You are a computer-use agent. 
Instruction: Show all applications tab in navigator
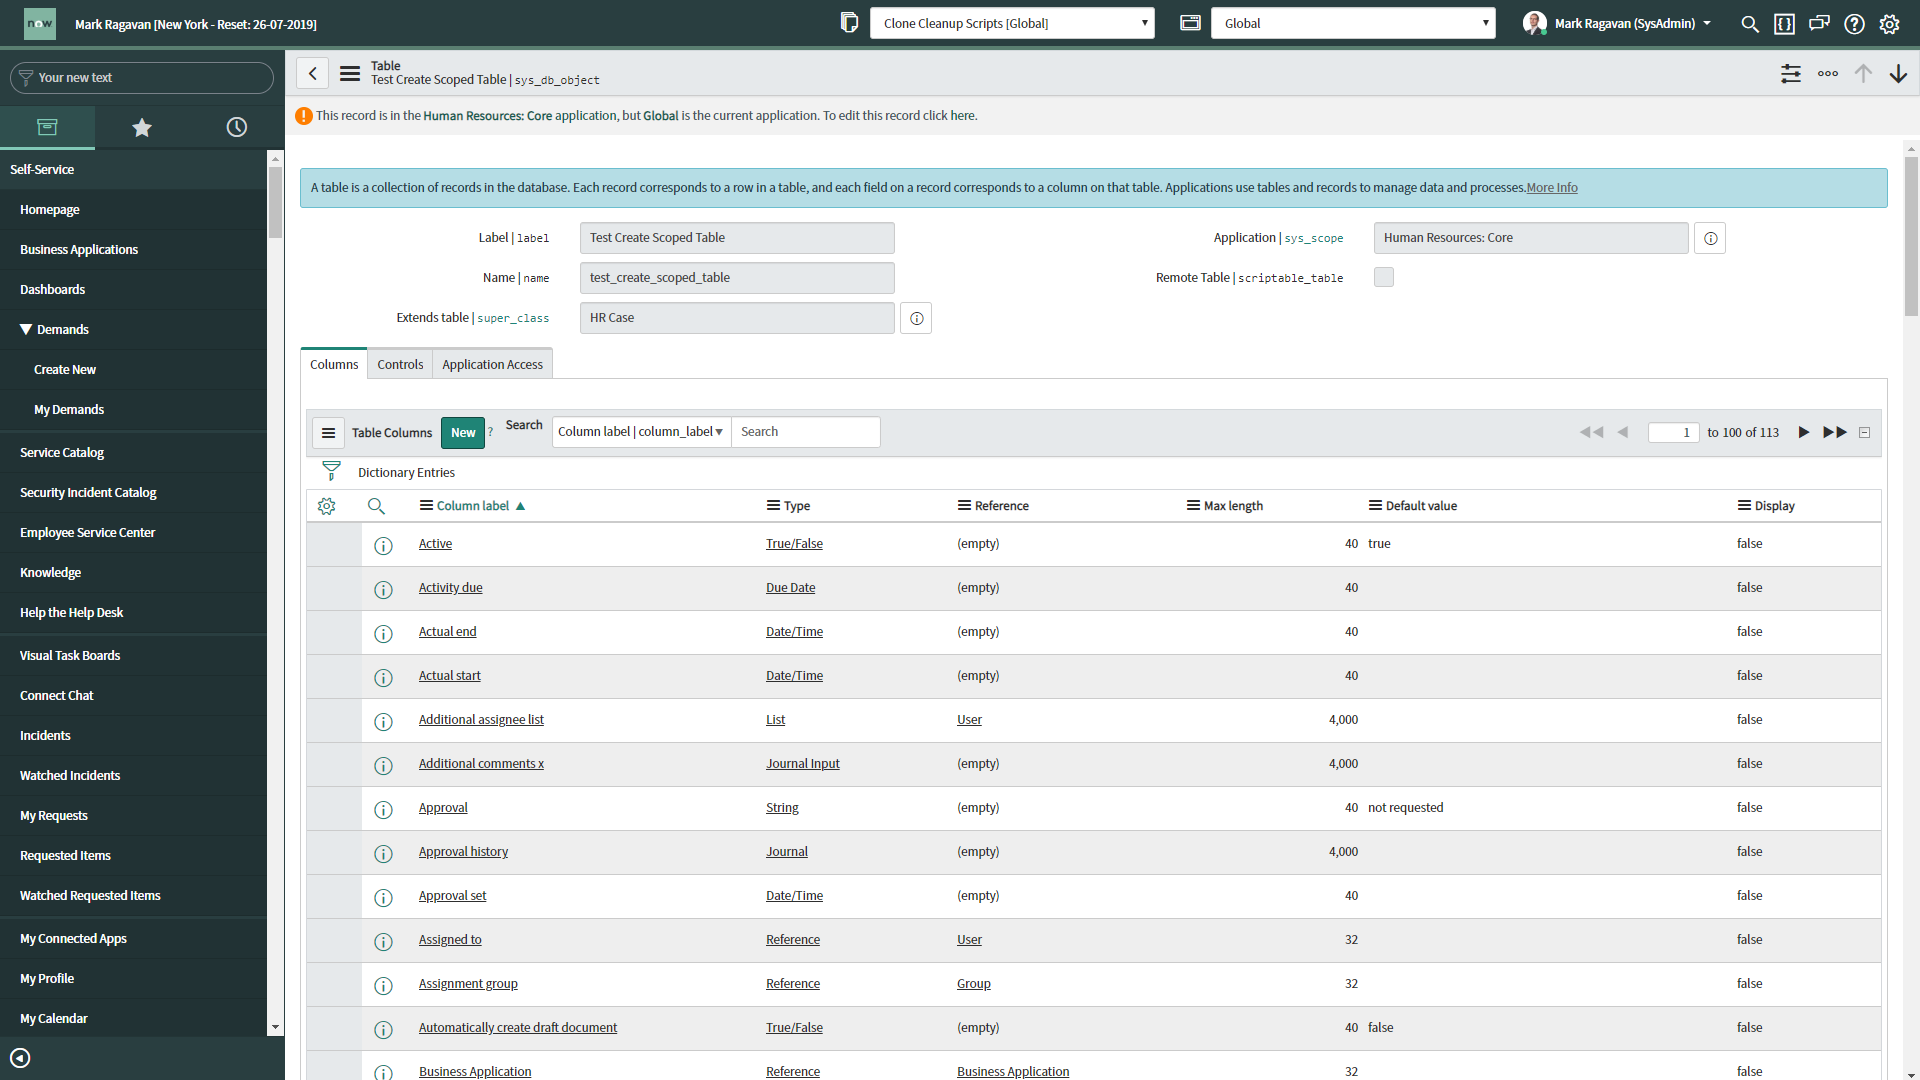tap(47, 127)
